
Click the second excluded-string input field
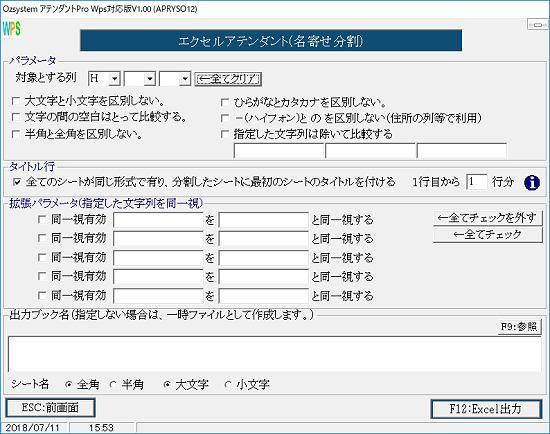370,151
